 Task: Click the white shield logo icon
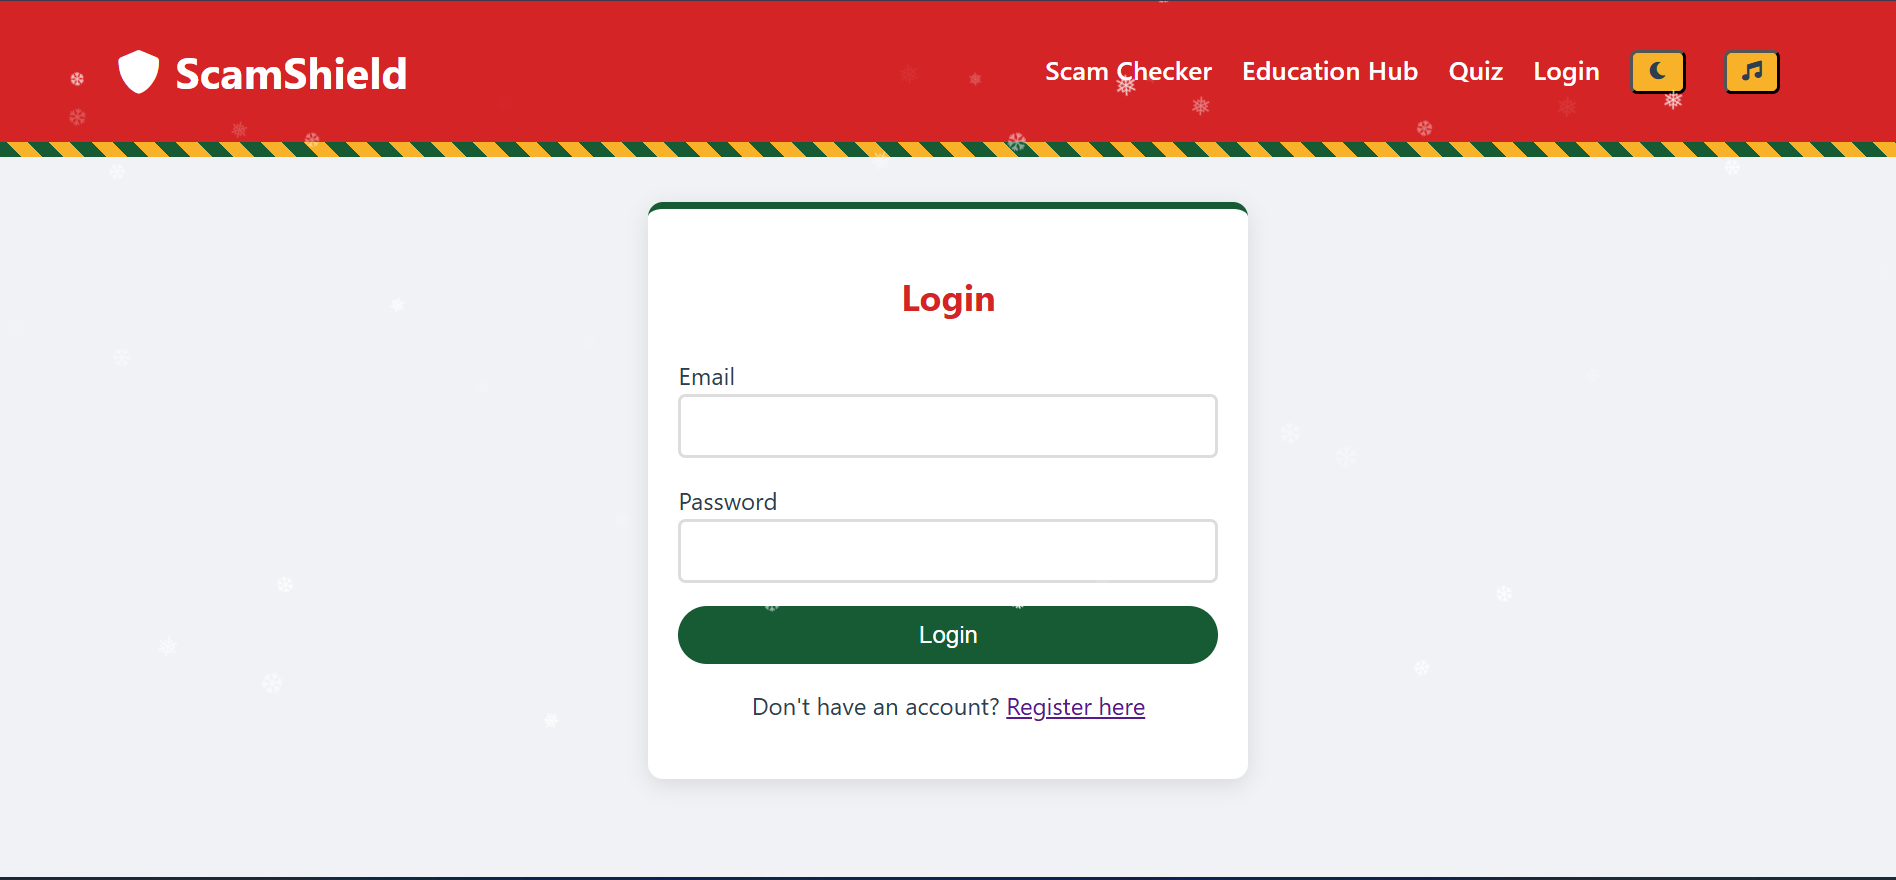point(138,72)
